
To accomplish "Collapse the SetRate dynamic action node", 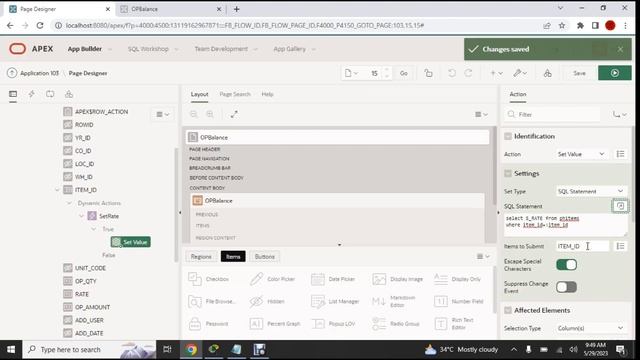I will (81, 216).
